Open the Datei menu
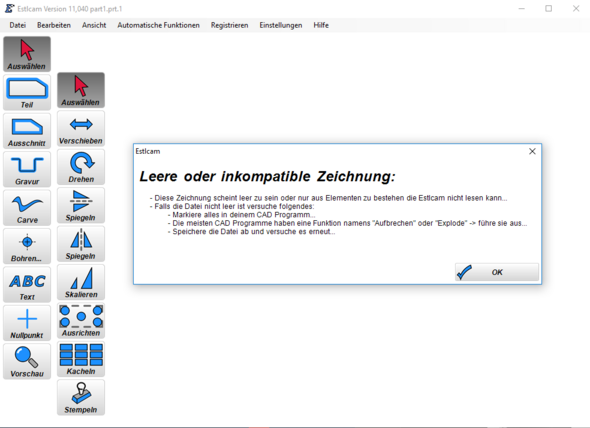 point(18,25)
